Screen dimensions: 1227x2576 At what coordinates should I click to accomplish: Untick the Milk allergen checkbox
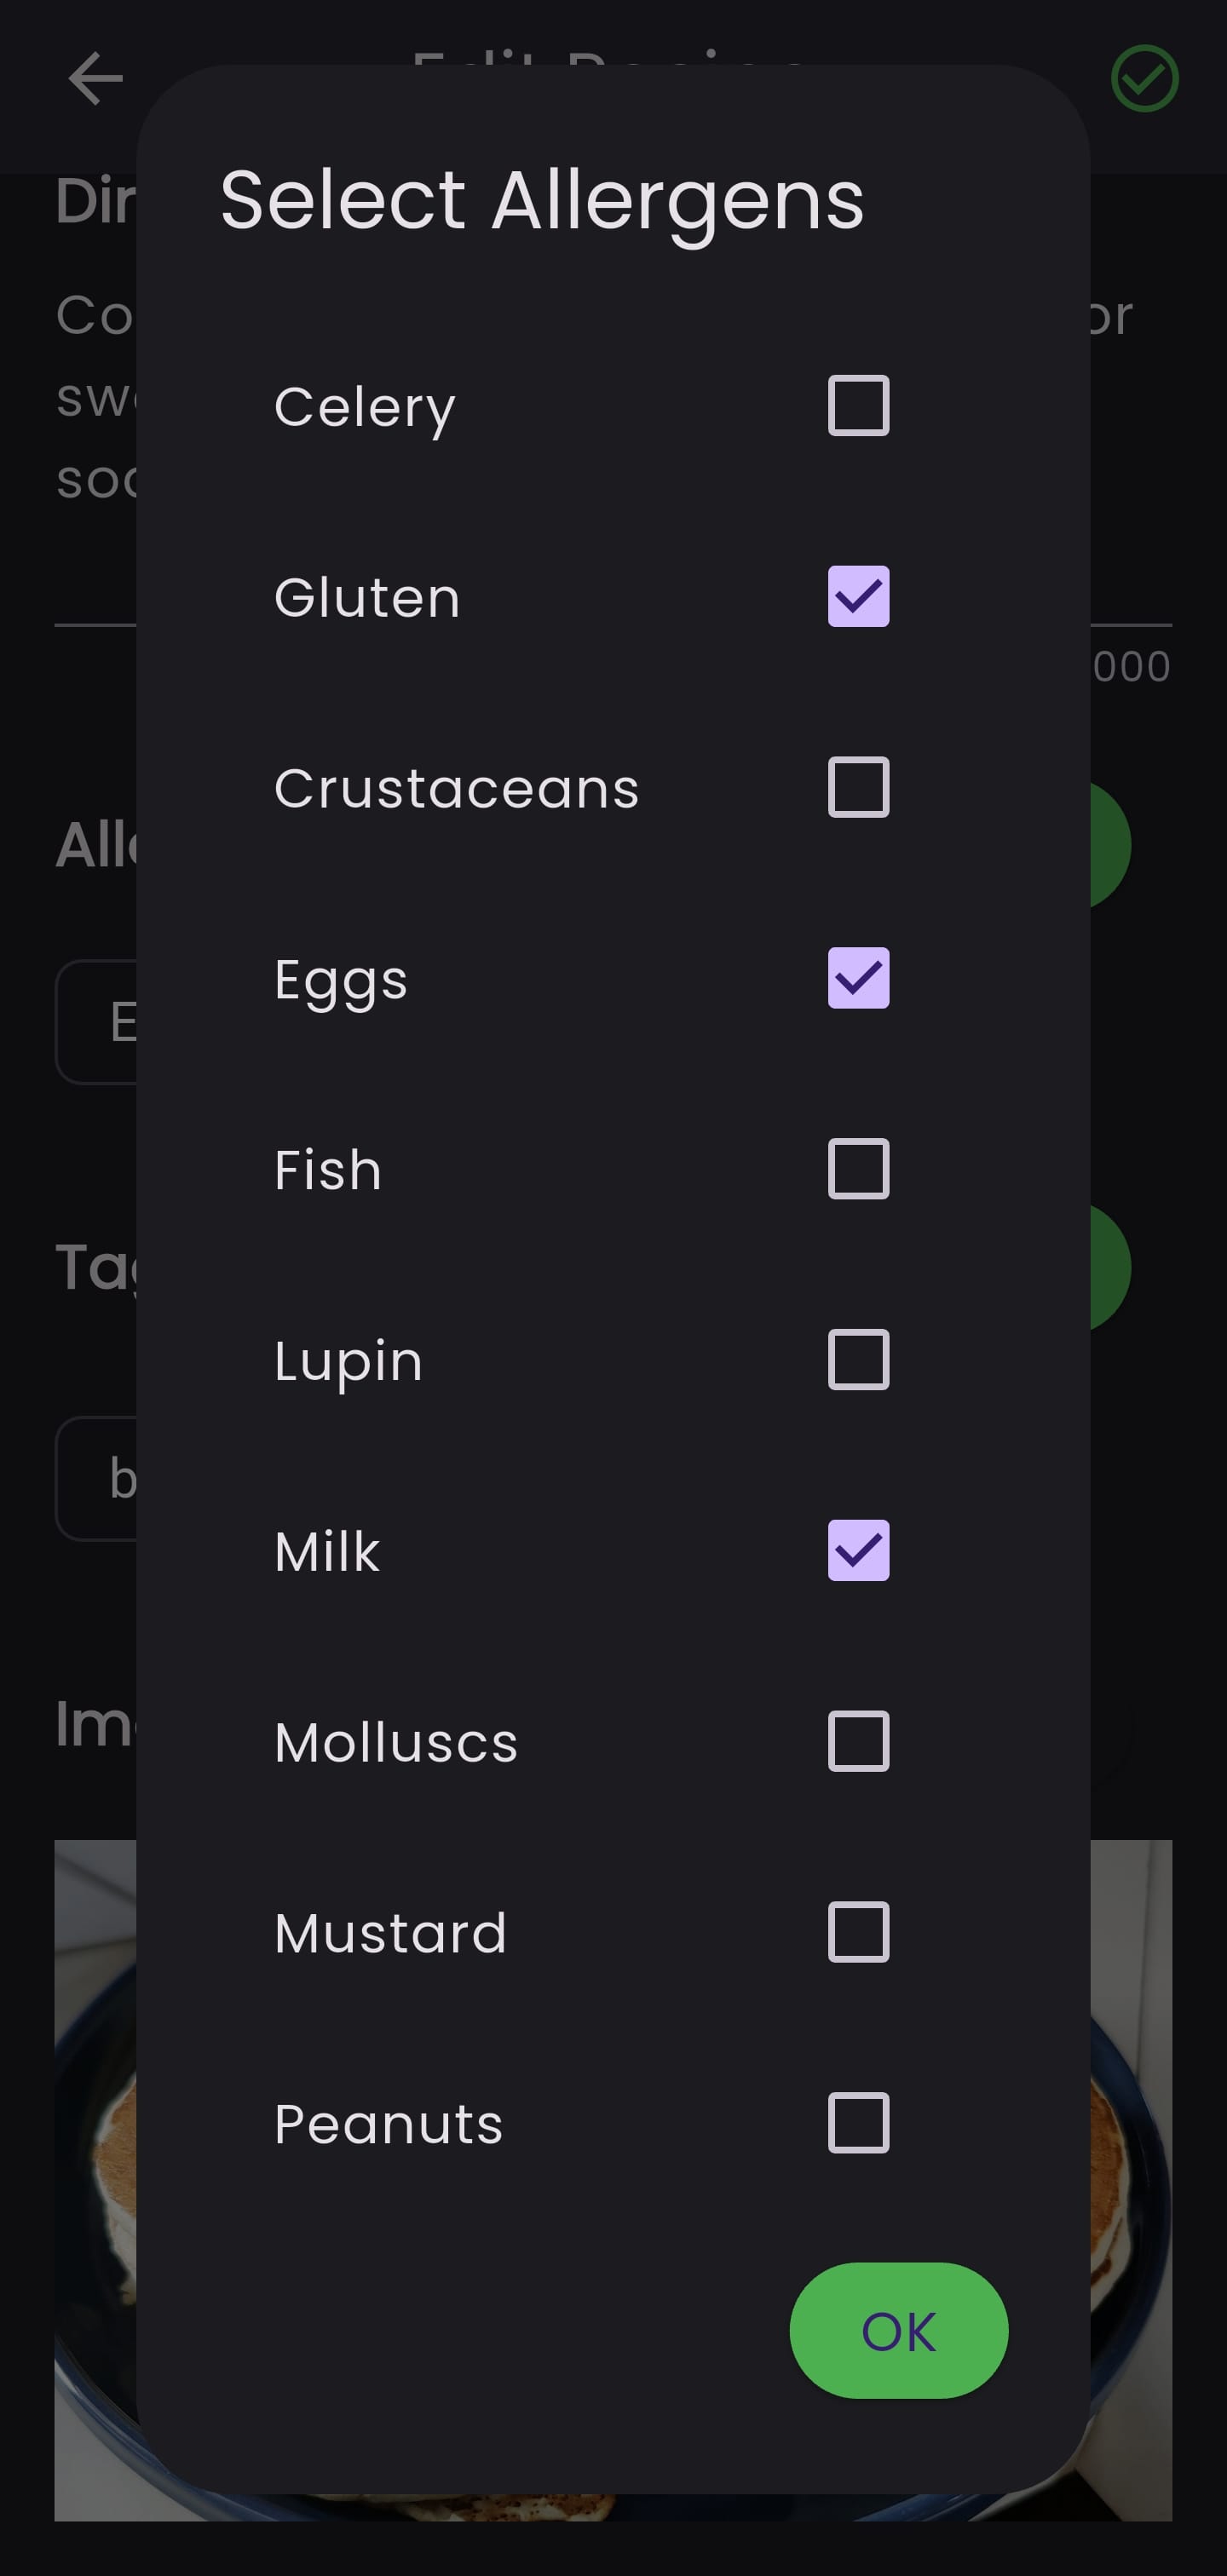pyautogui.click(x=858, y=1551)
